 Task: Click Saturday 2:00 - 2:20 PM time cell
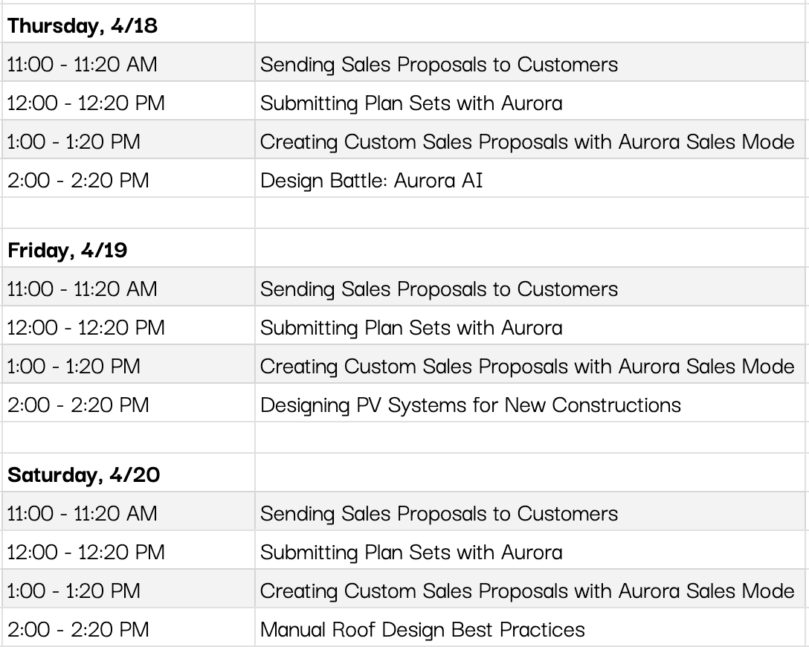tap(128, 629)
